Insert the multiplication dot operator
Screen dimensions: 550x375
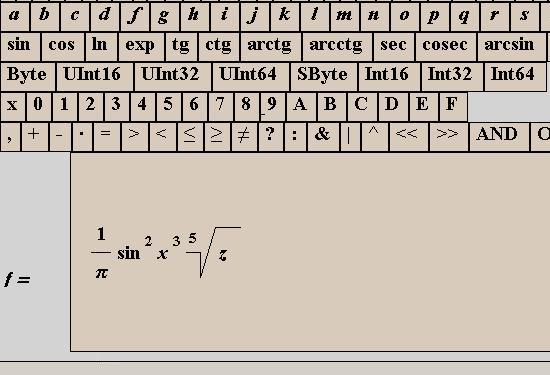tap(82, 137)
